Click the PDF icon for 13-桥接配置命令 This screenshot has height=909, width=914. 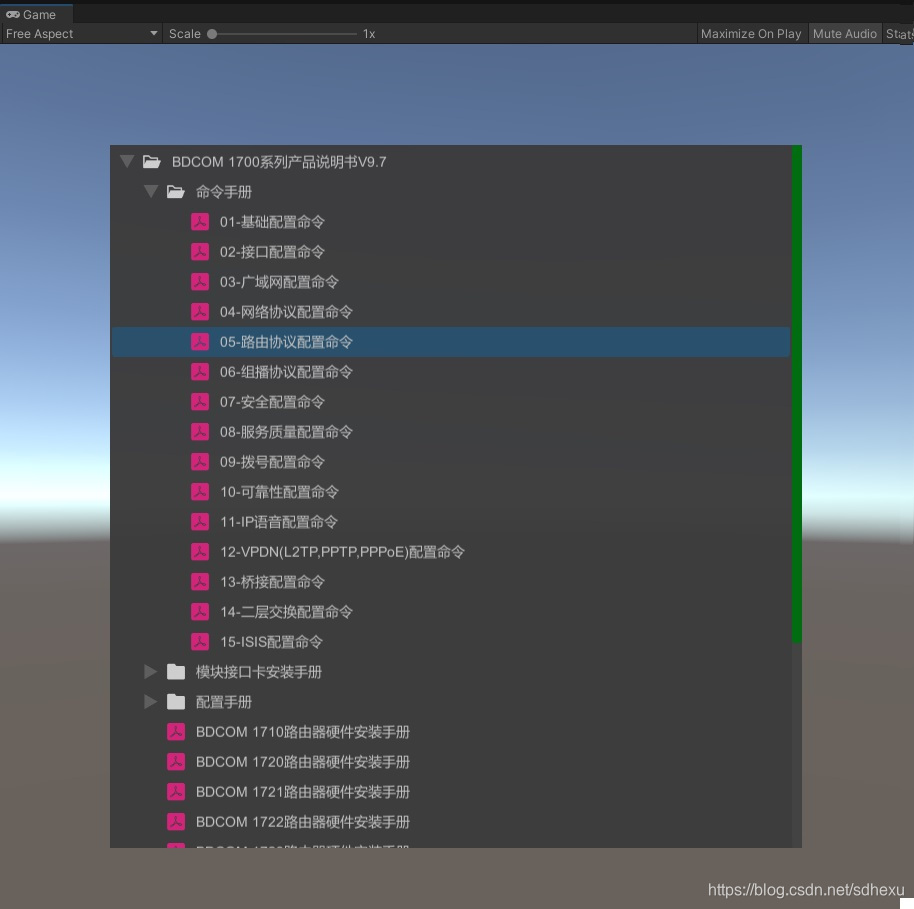[200, 582]
